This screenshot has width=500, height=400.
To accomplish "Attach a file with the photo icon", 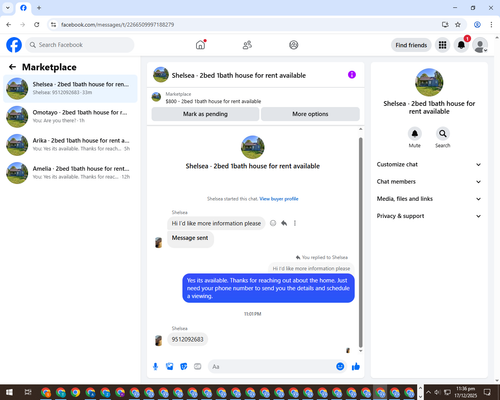I will click(x=170, y=367).
